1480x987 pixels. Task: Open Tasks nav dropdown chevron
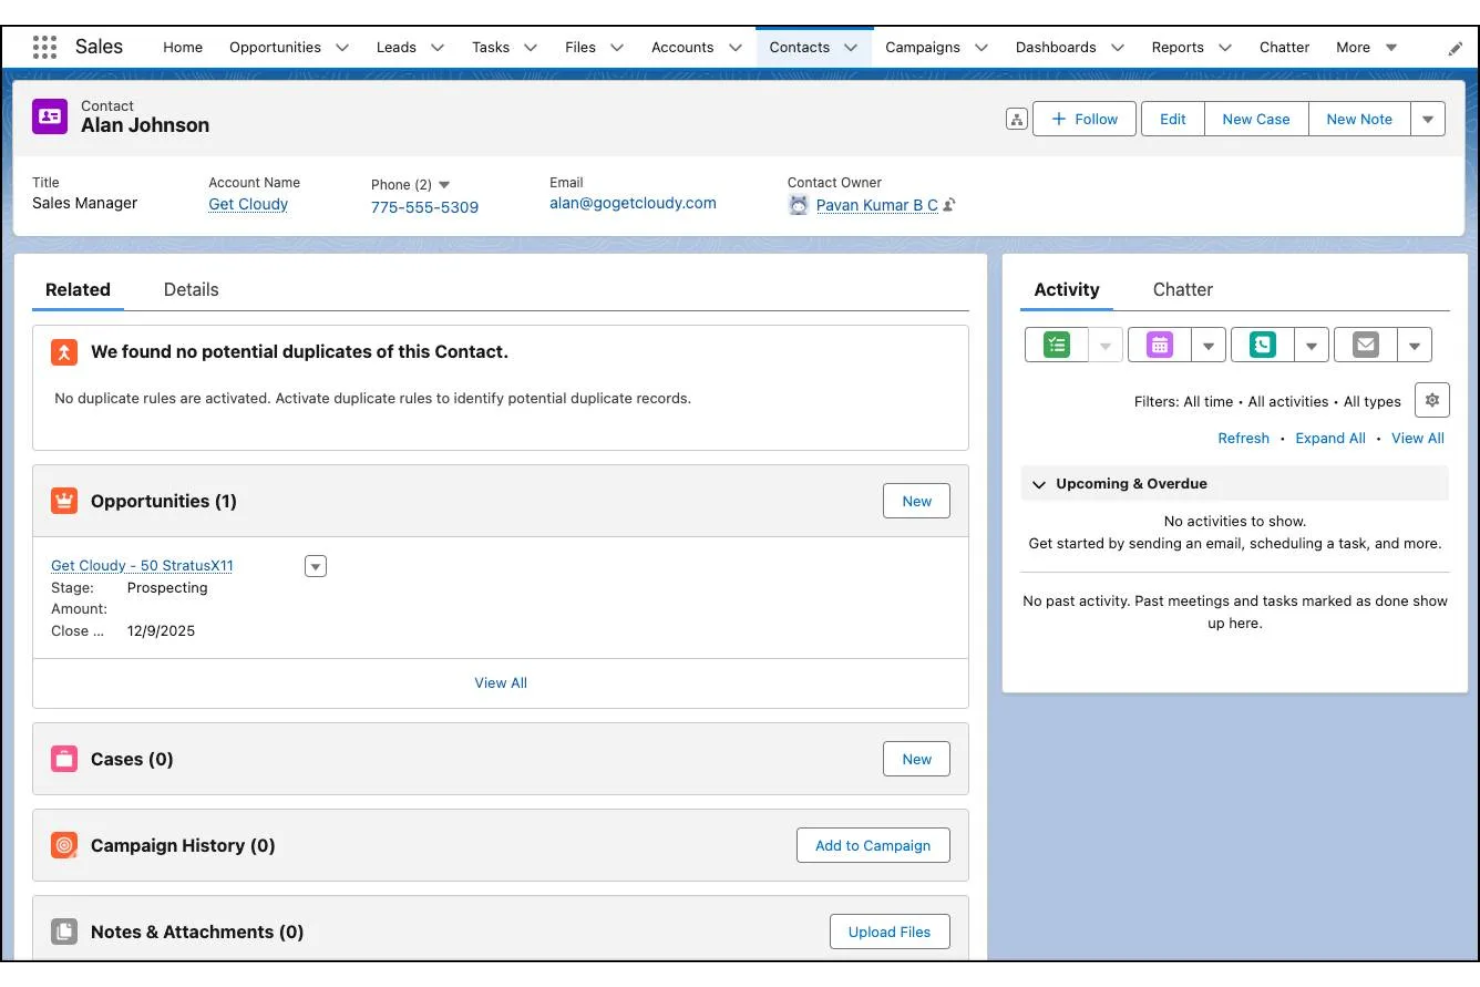[x=530, y=47]
